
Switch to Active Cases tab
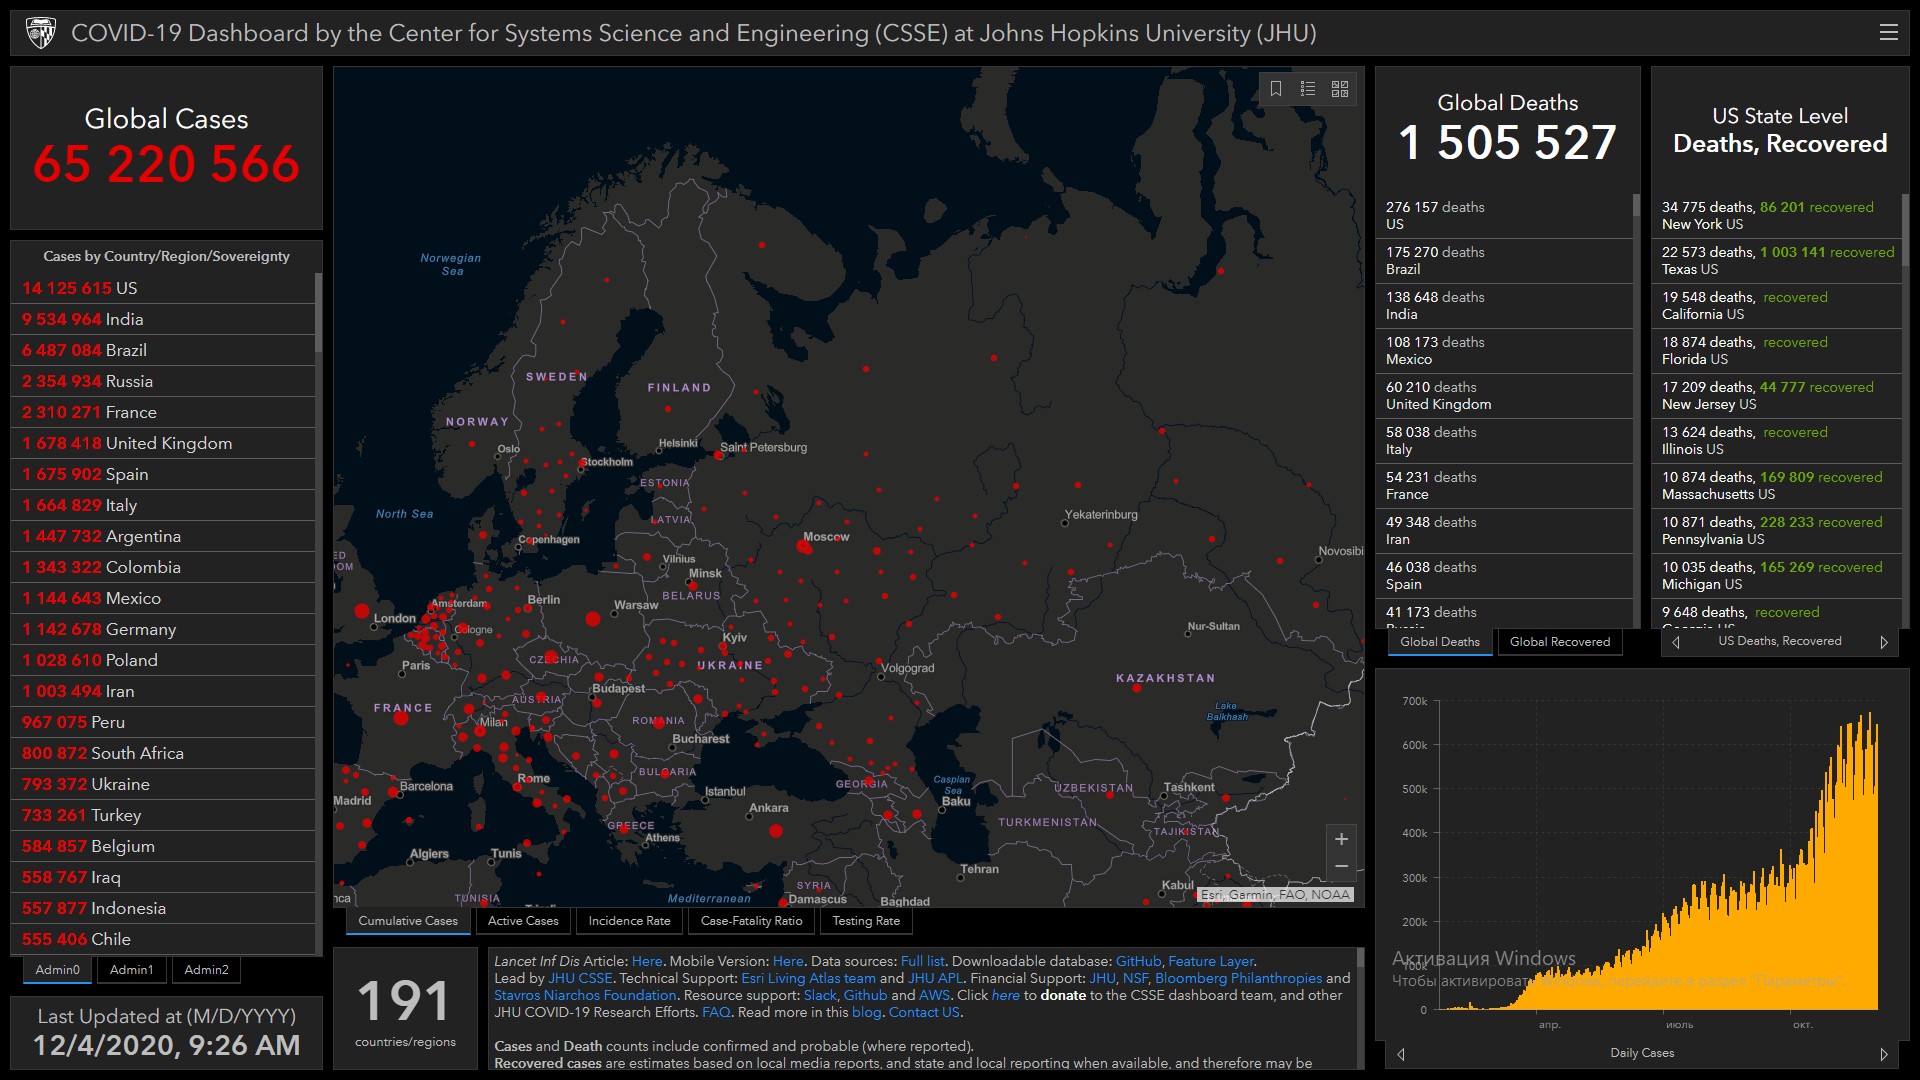click(x=523, y=921)
